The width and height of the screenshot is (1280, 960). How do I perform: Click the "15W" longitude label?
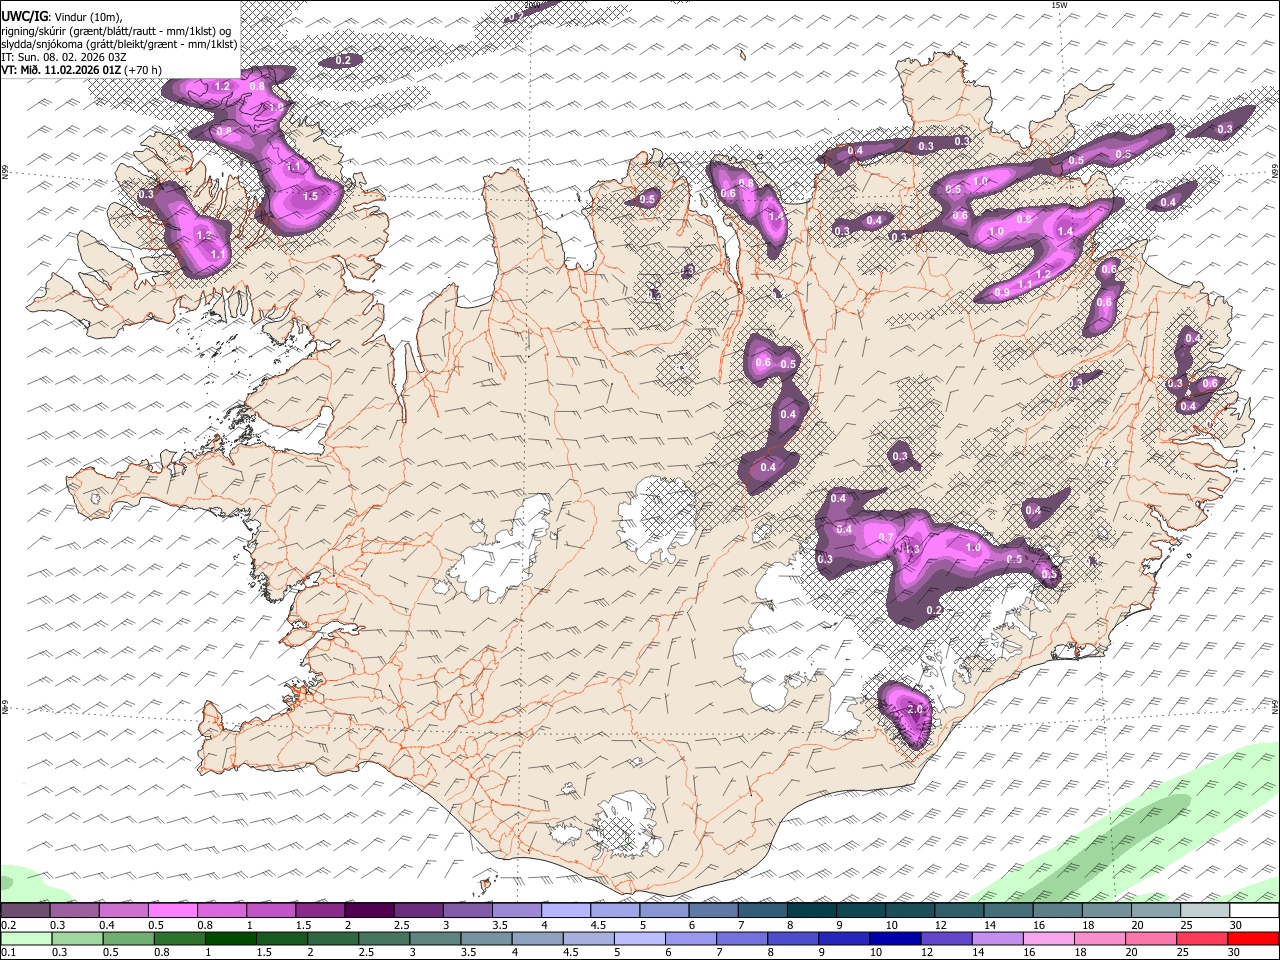click(x=1060, y=5)
